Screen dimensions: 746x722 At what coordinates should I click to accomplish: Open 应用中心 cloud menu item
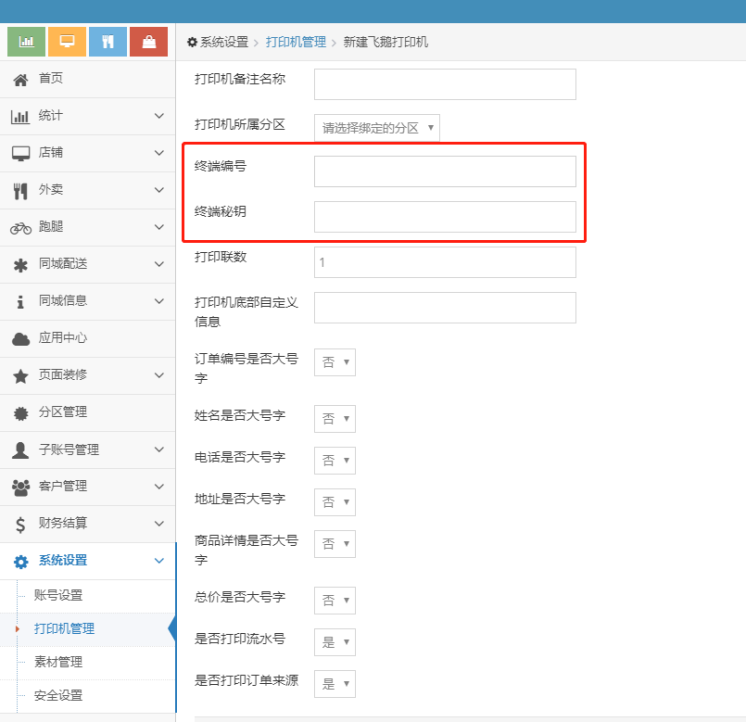coord(62,338)
